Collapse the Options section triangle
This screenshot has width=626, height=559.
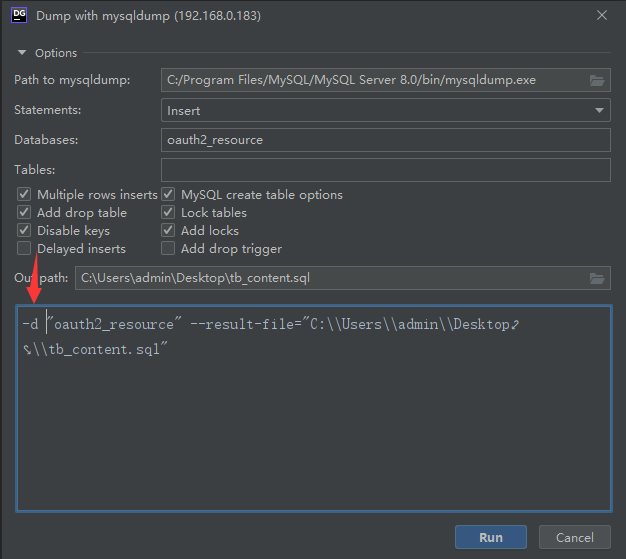[22, 53]
